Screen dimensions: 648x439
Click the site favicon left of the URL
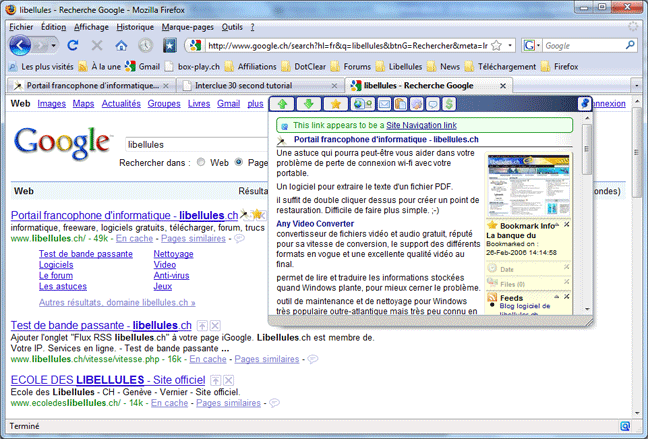click(195, 45)
